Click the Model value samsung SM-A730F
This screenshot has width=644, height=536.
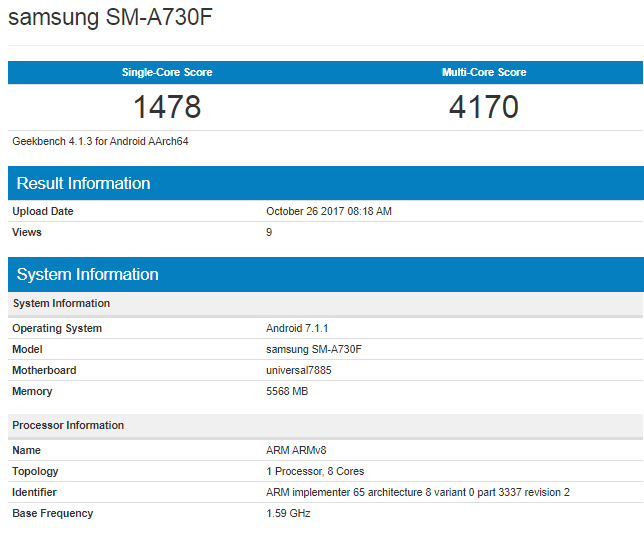tap(313, 349)
